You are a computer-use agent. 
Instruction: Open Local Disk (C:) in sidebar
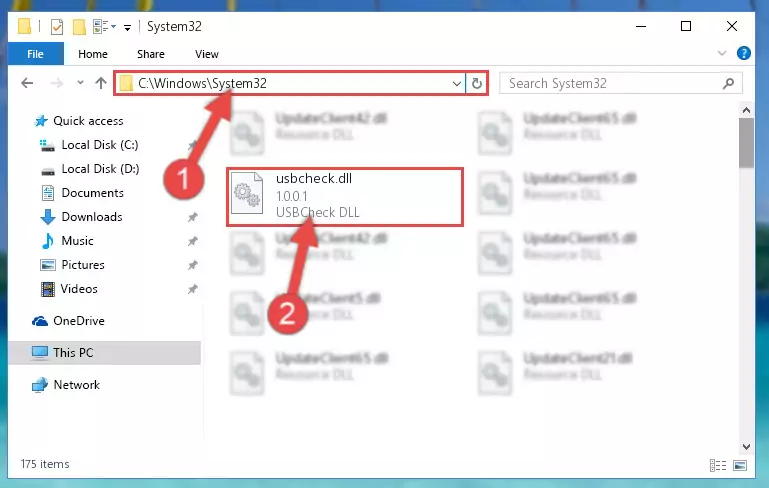[x=100, y=145]
